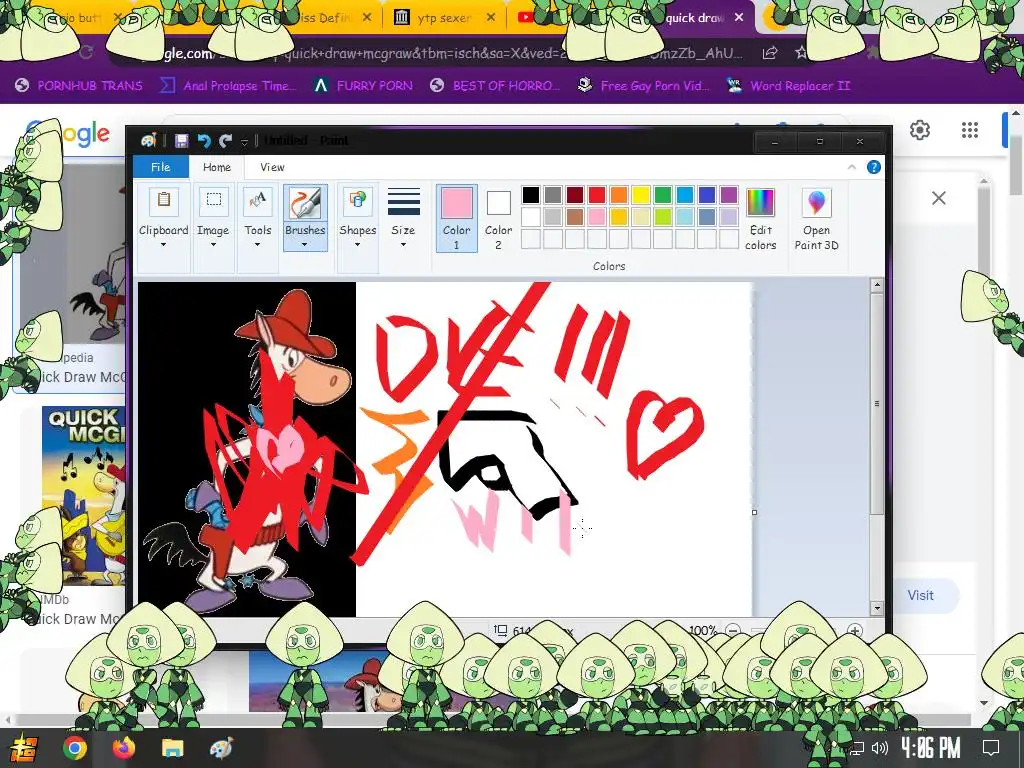This screenshot has height=768, width=1024.
Task: Pick the green palette swatch
Action: pos(663,195)
